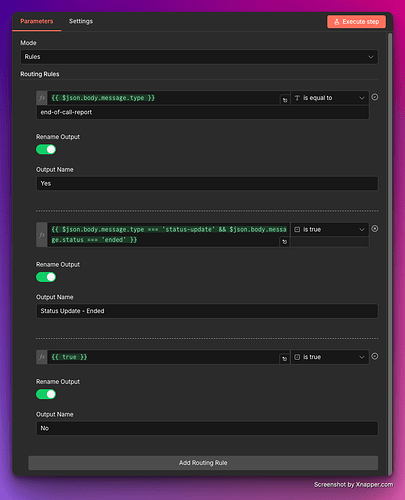The image size is (405, 500).
Task: Toggle Rename Output for the No rule
Action: pos(46,394)
